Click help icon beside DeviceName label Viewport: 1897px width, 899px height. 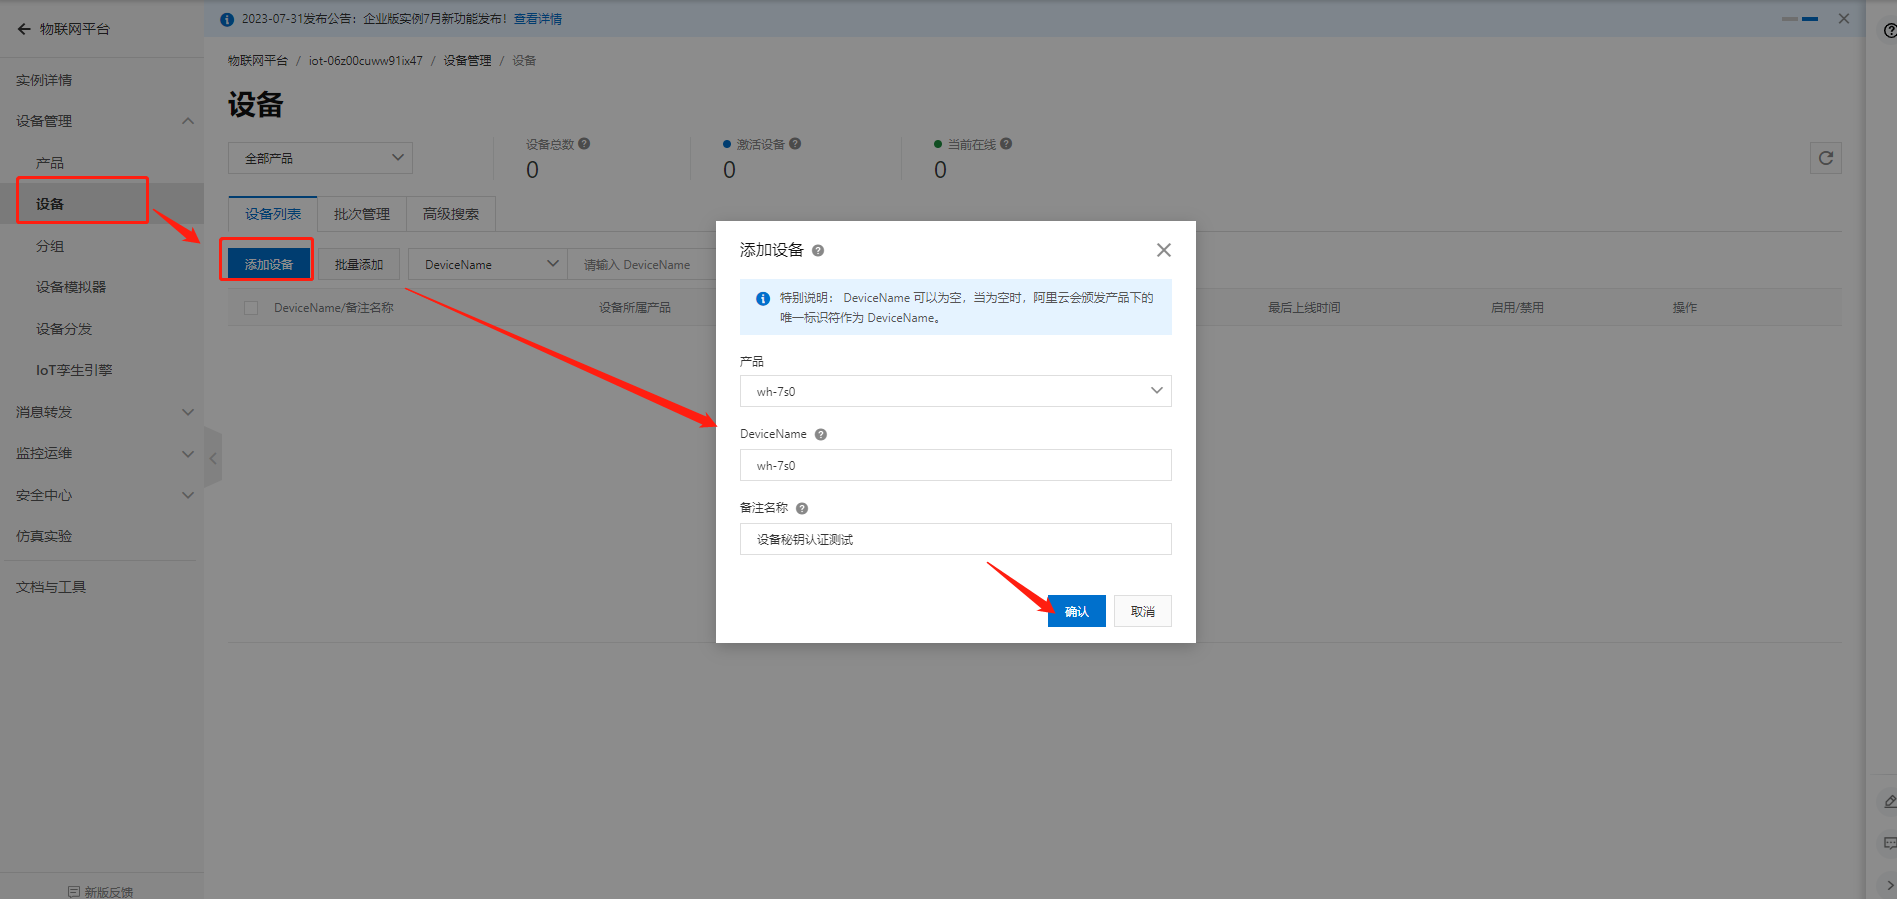pos(821,435)
